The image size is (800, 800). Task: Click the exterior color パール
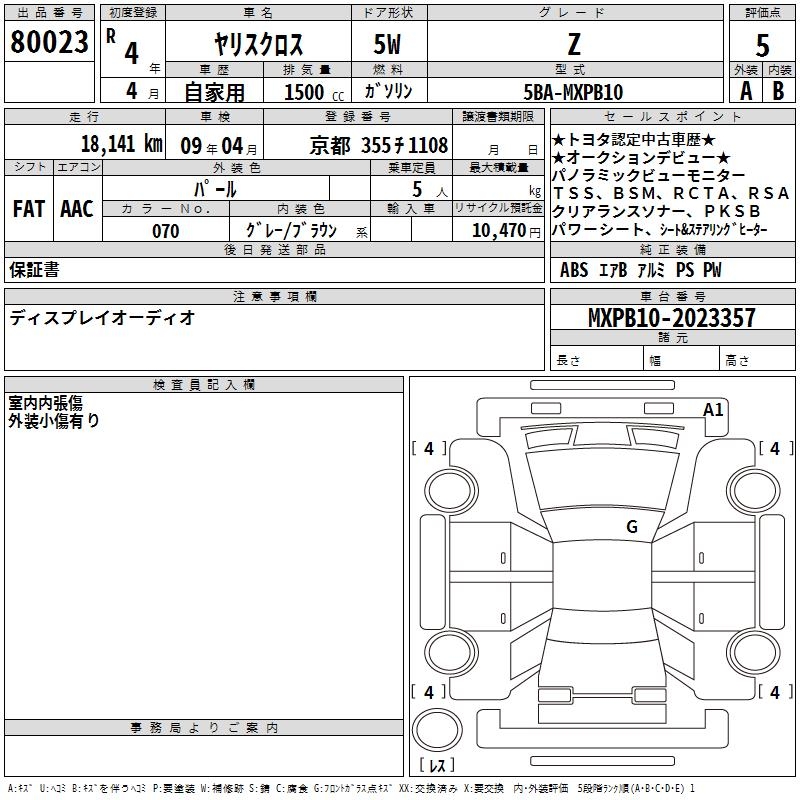point(215,189)
